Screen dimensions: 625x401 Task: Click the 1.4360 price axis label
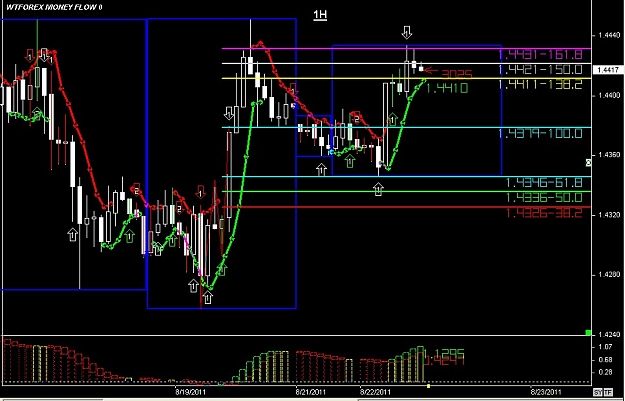click(x=609, y=155)
